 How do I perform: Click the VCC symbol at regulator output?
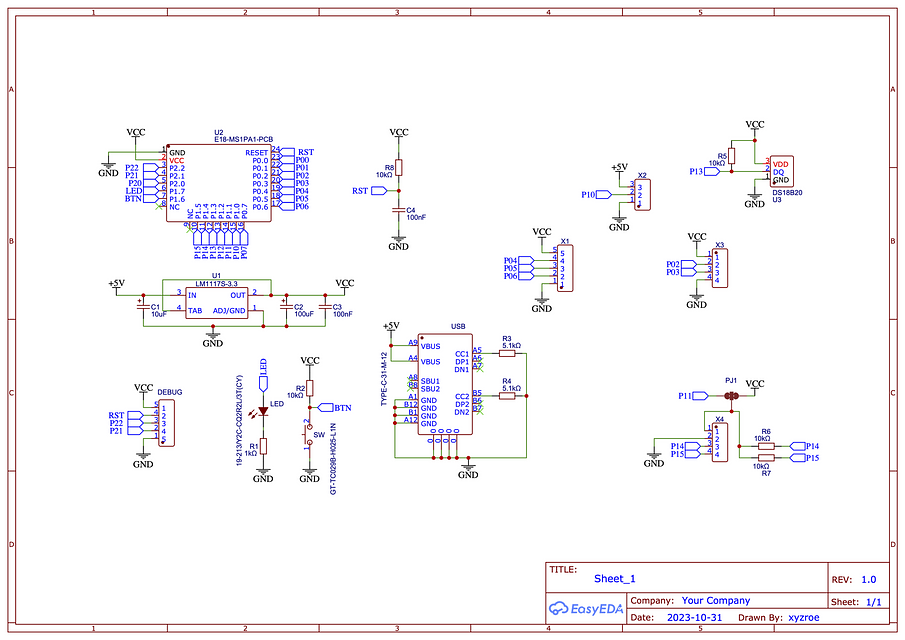coord(345,284)
